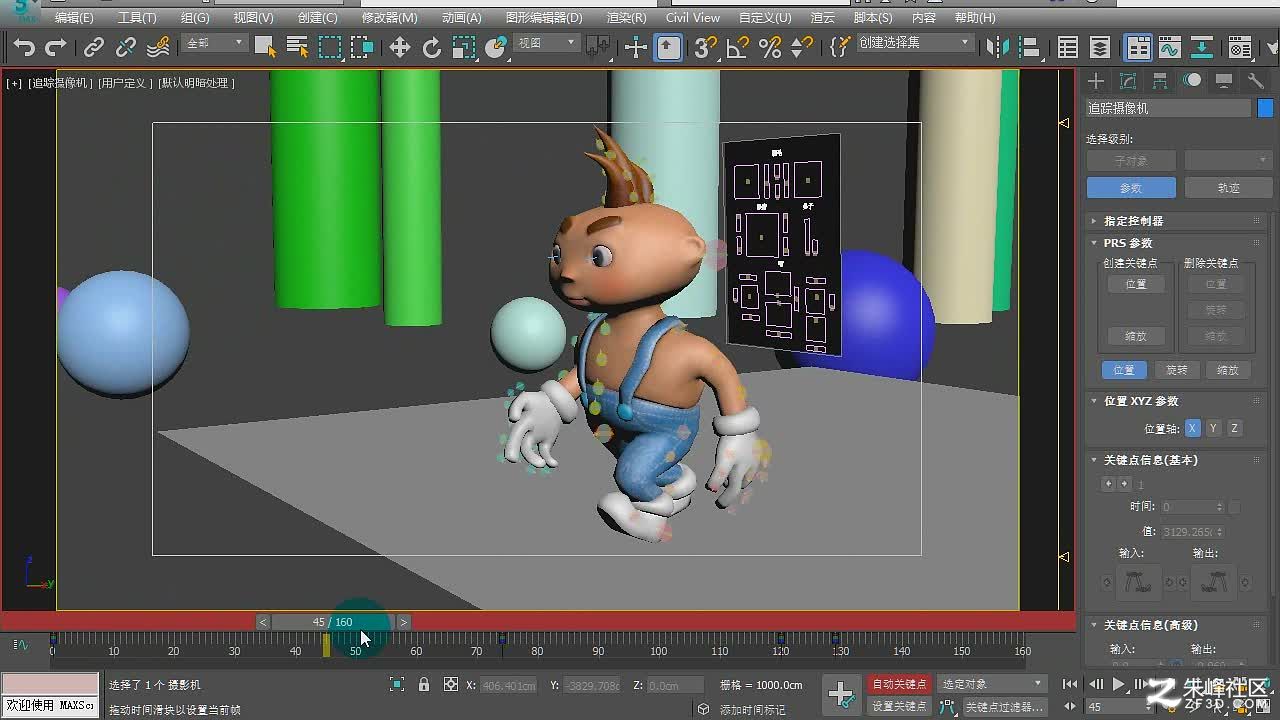Click the Mirror tool icon

[x=997, y=47]
